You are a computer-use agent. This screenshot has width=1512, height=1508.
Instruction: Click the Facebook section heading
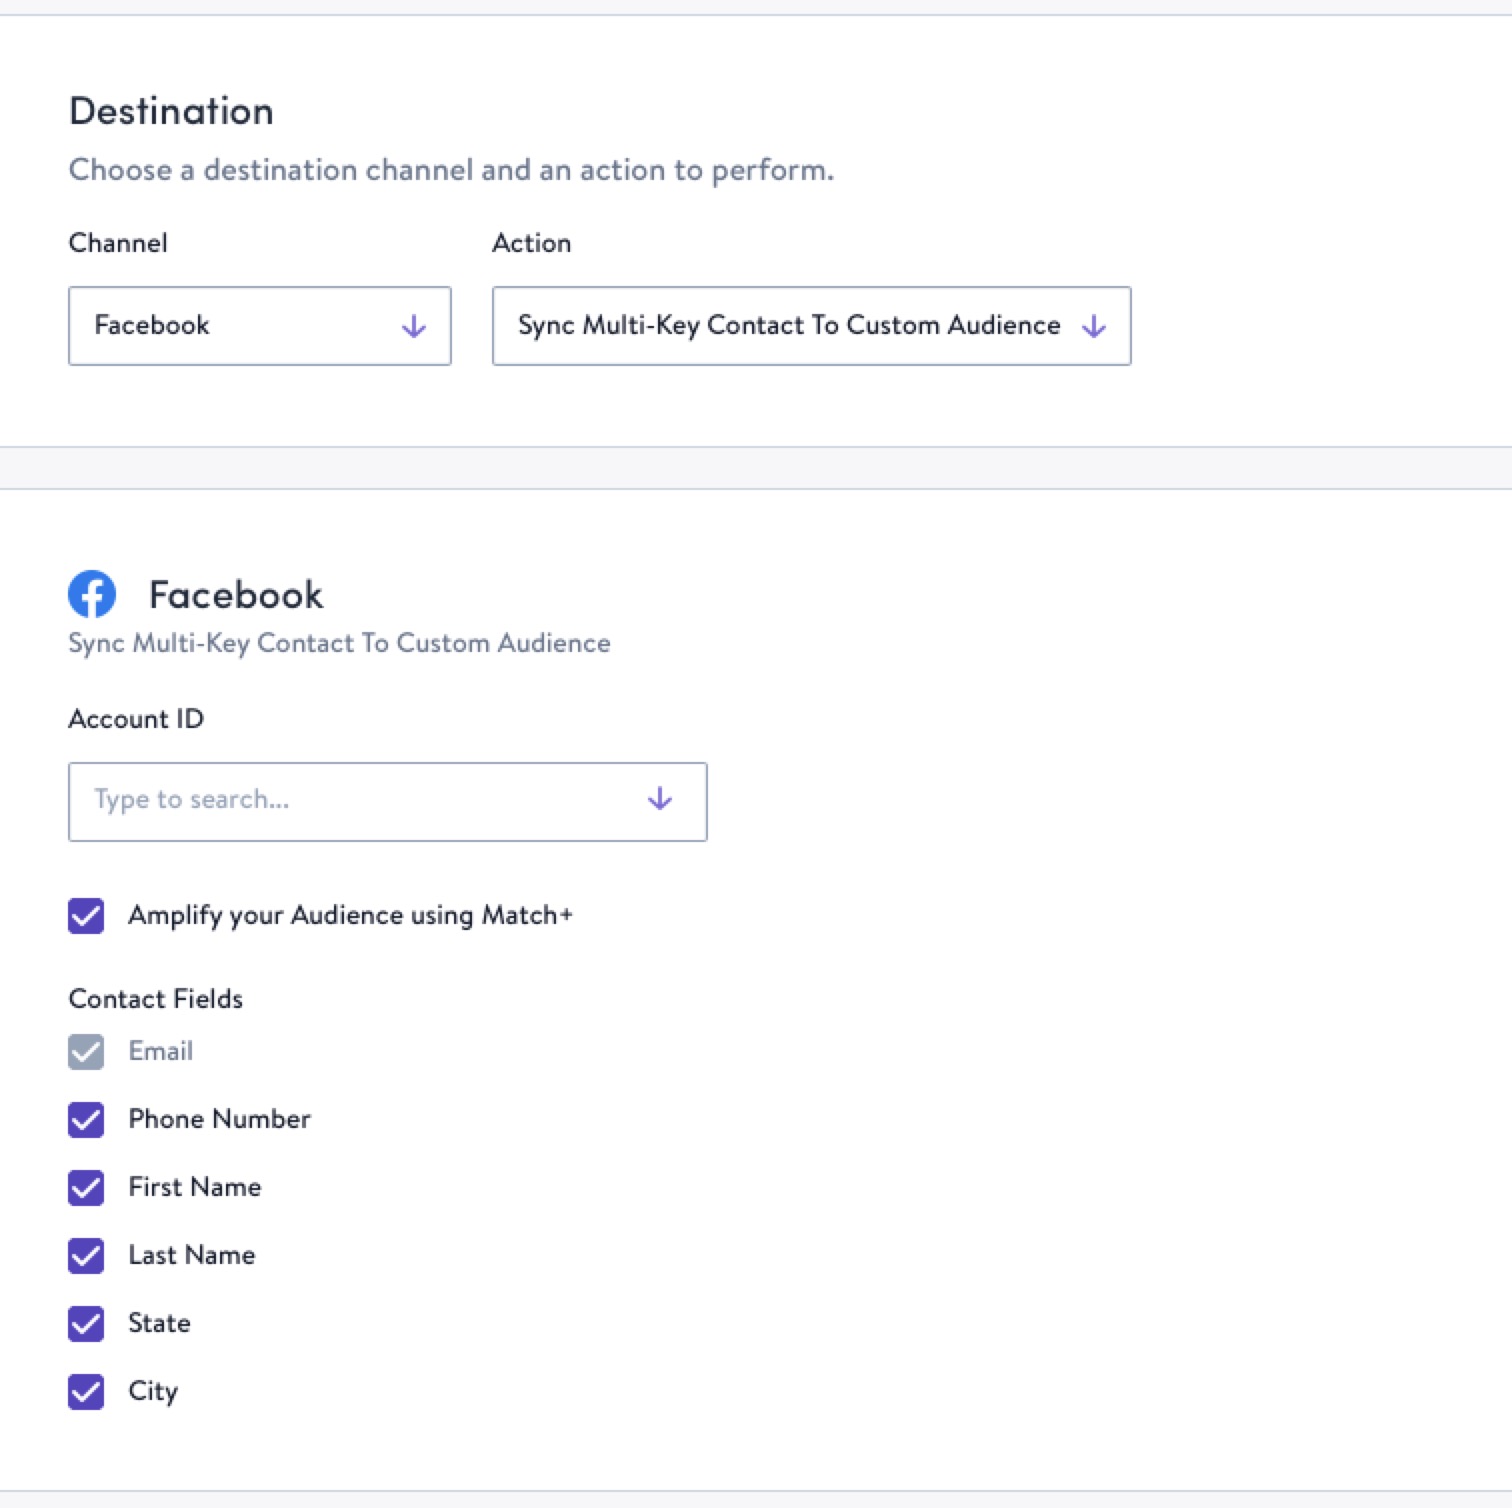coord(236,595)
